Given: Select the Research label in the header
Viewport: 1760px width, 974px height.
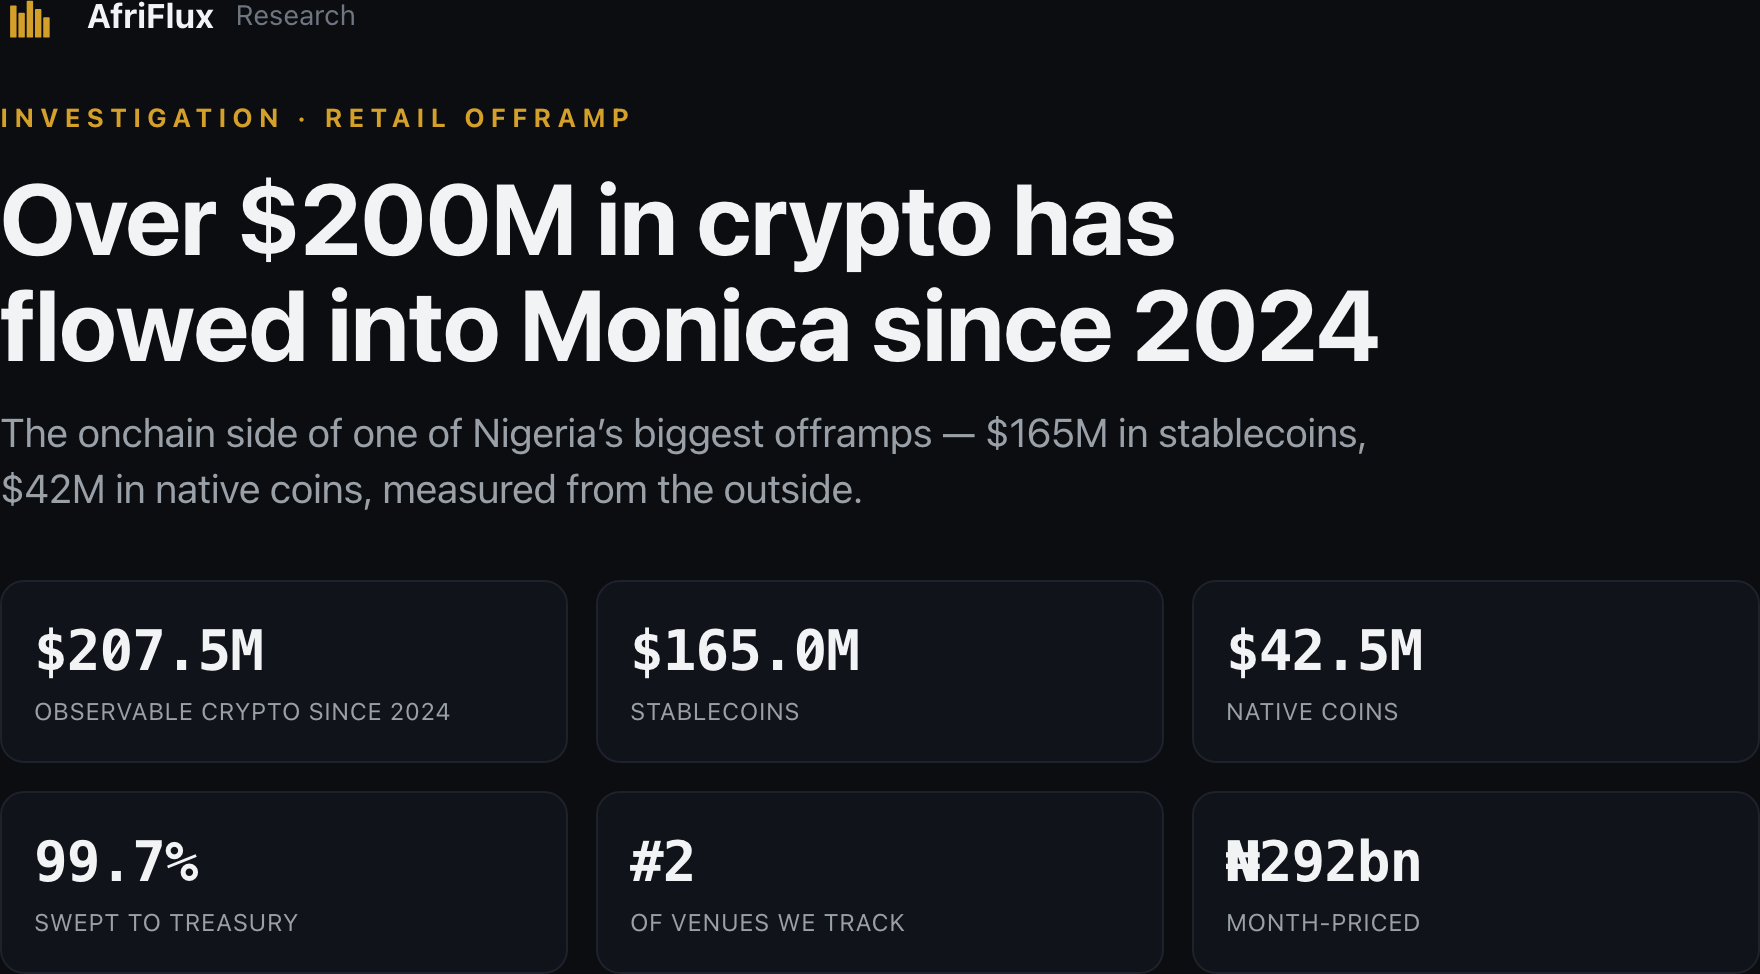Looking at the screenshot, I should [x=295, y=16].
